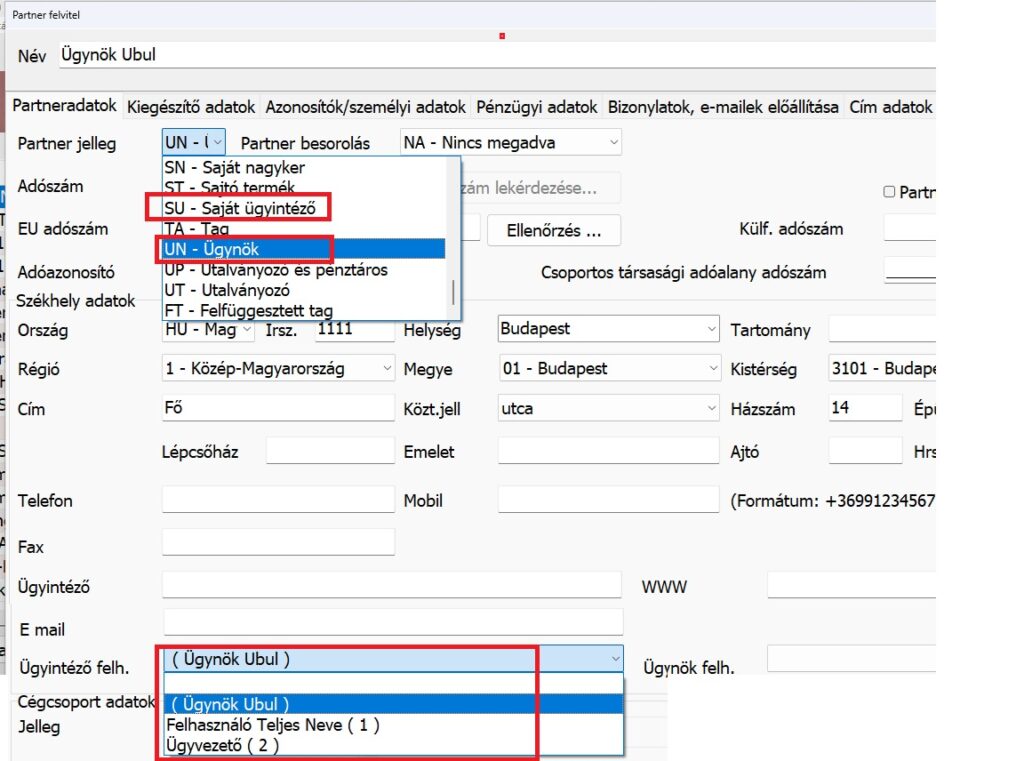Click the Név field containing Ügynök Ubul
Viewport: 1024px width, 761px height.
498,55
